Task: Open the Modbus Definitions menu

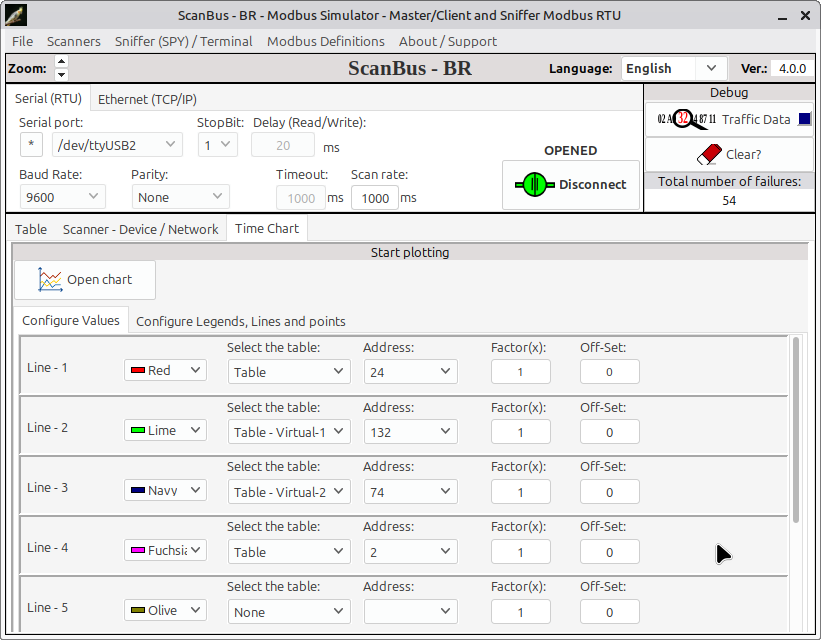Action: (x=326, y=41)
